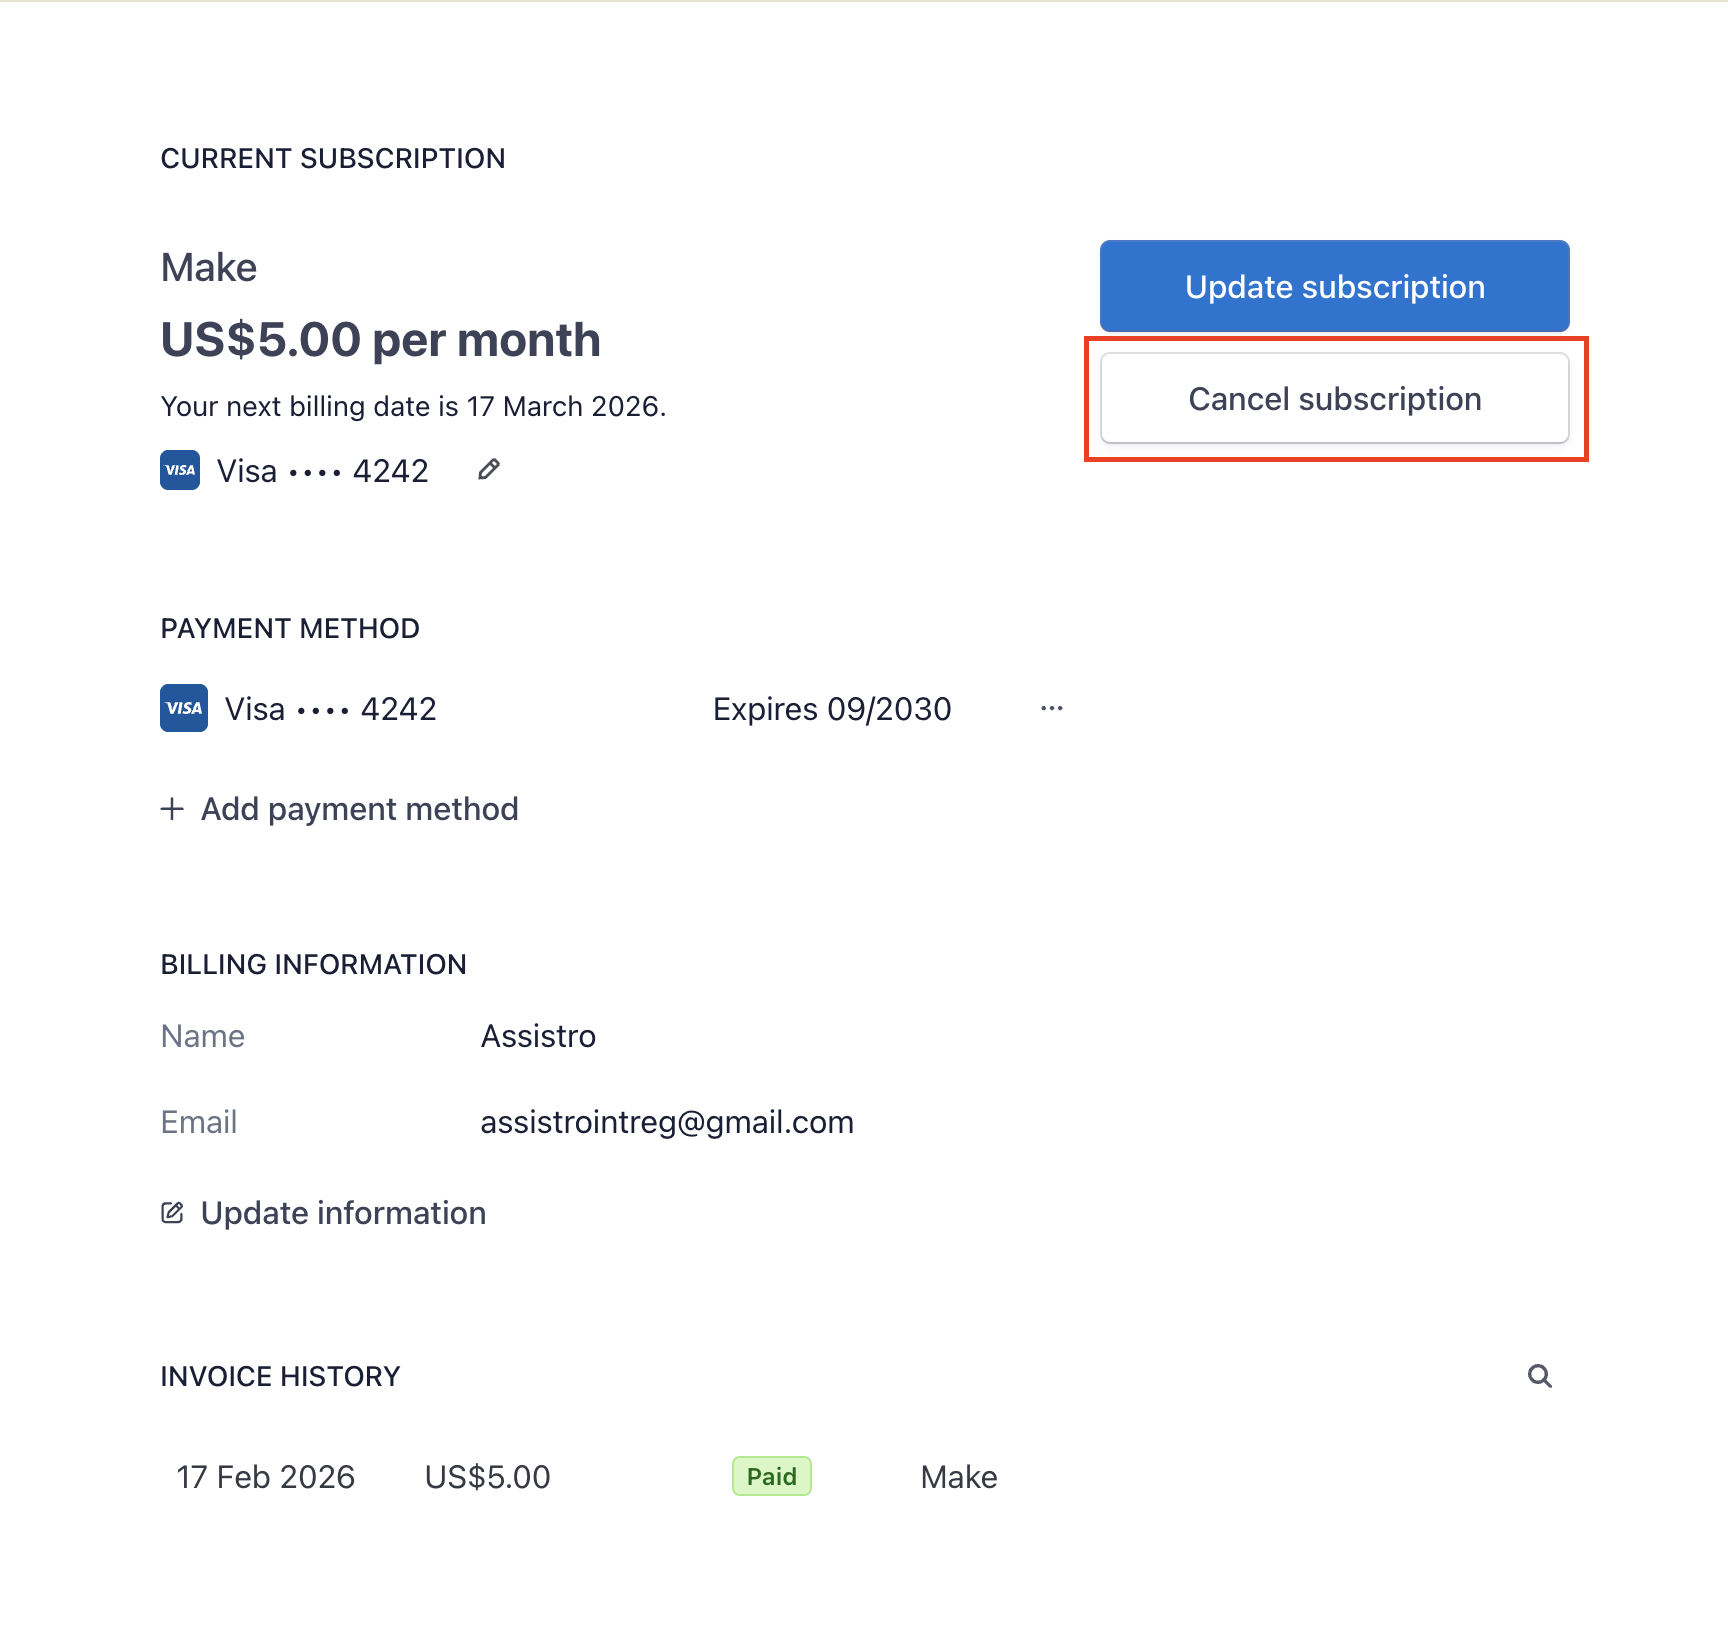This screenshot has width=1728, height=1626.
Task: Click the edit icon beside Update information
Action: click(172, 1213)
